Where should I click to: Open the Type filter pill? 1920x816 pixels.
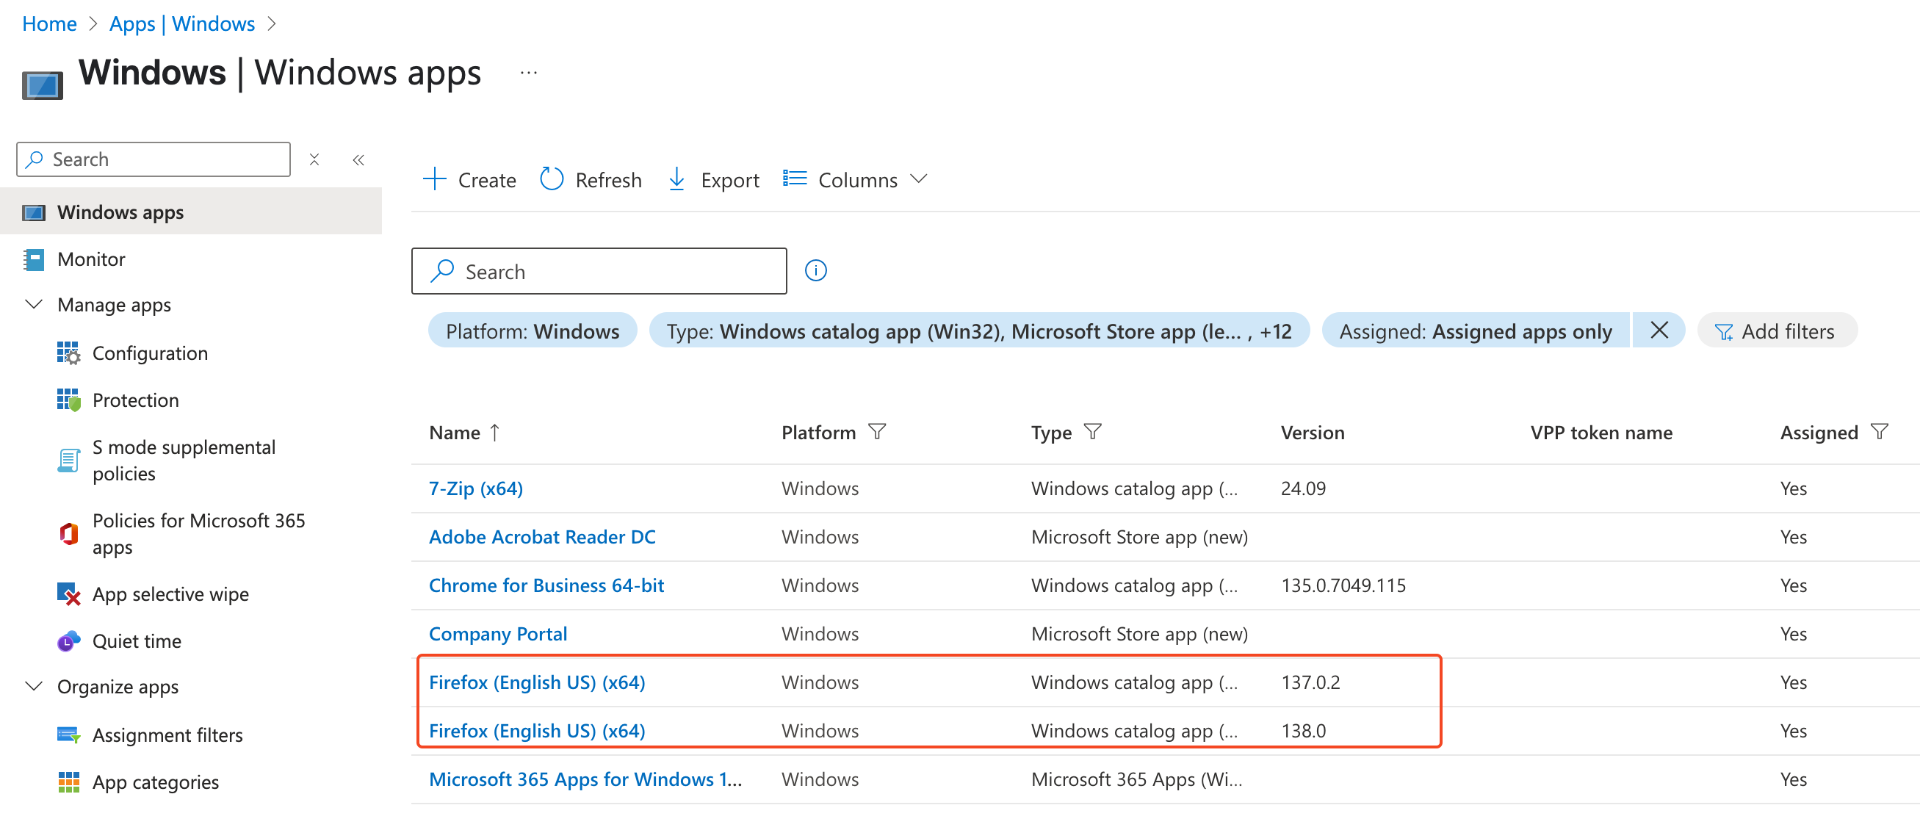(x=979, y=331)
